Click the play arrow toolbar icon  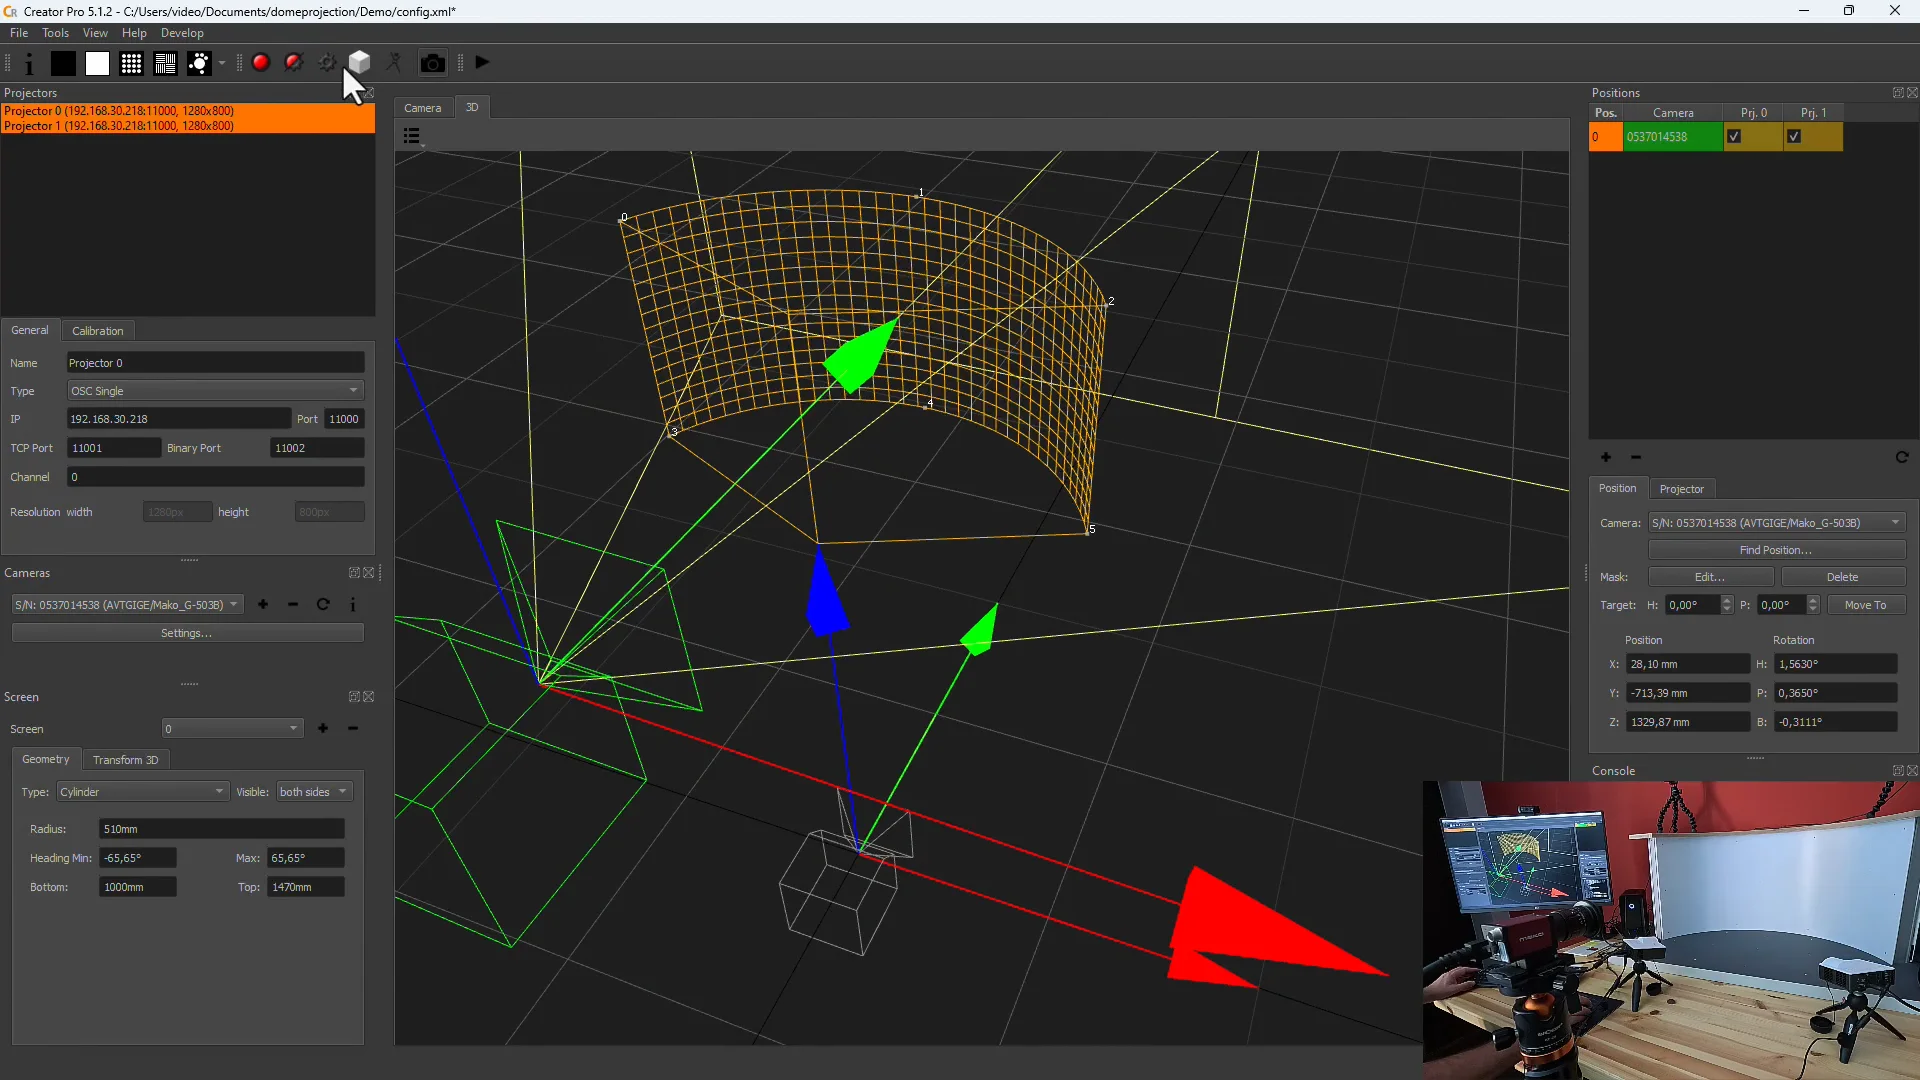[483, 62]
